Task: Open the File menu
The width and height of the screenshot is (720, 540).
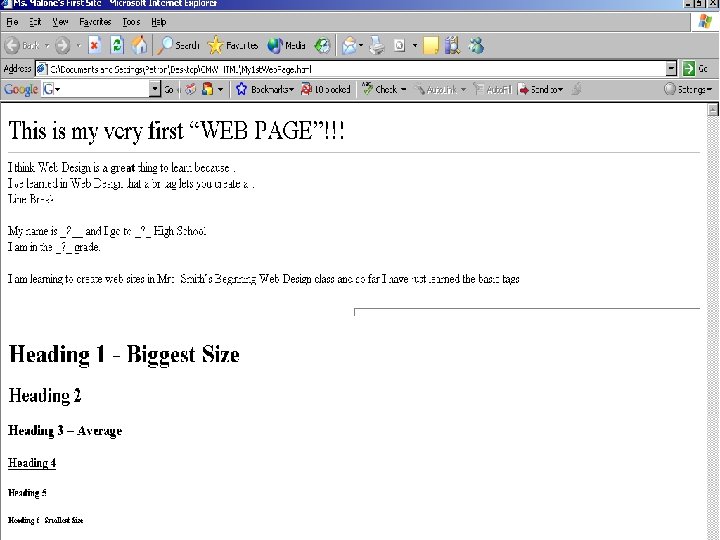Action: 12,22
